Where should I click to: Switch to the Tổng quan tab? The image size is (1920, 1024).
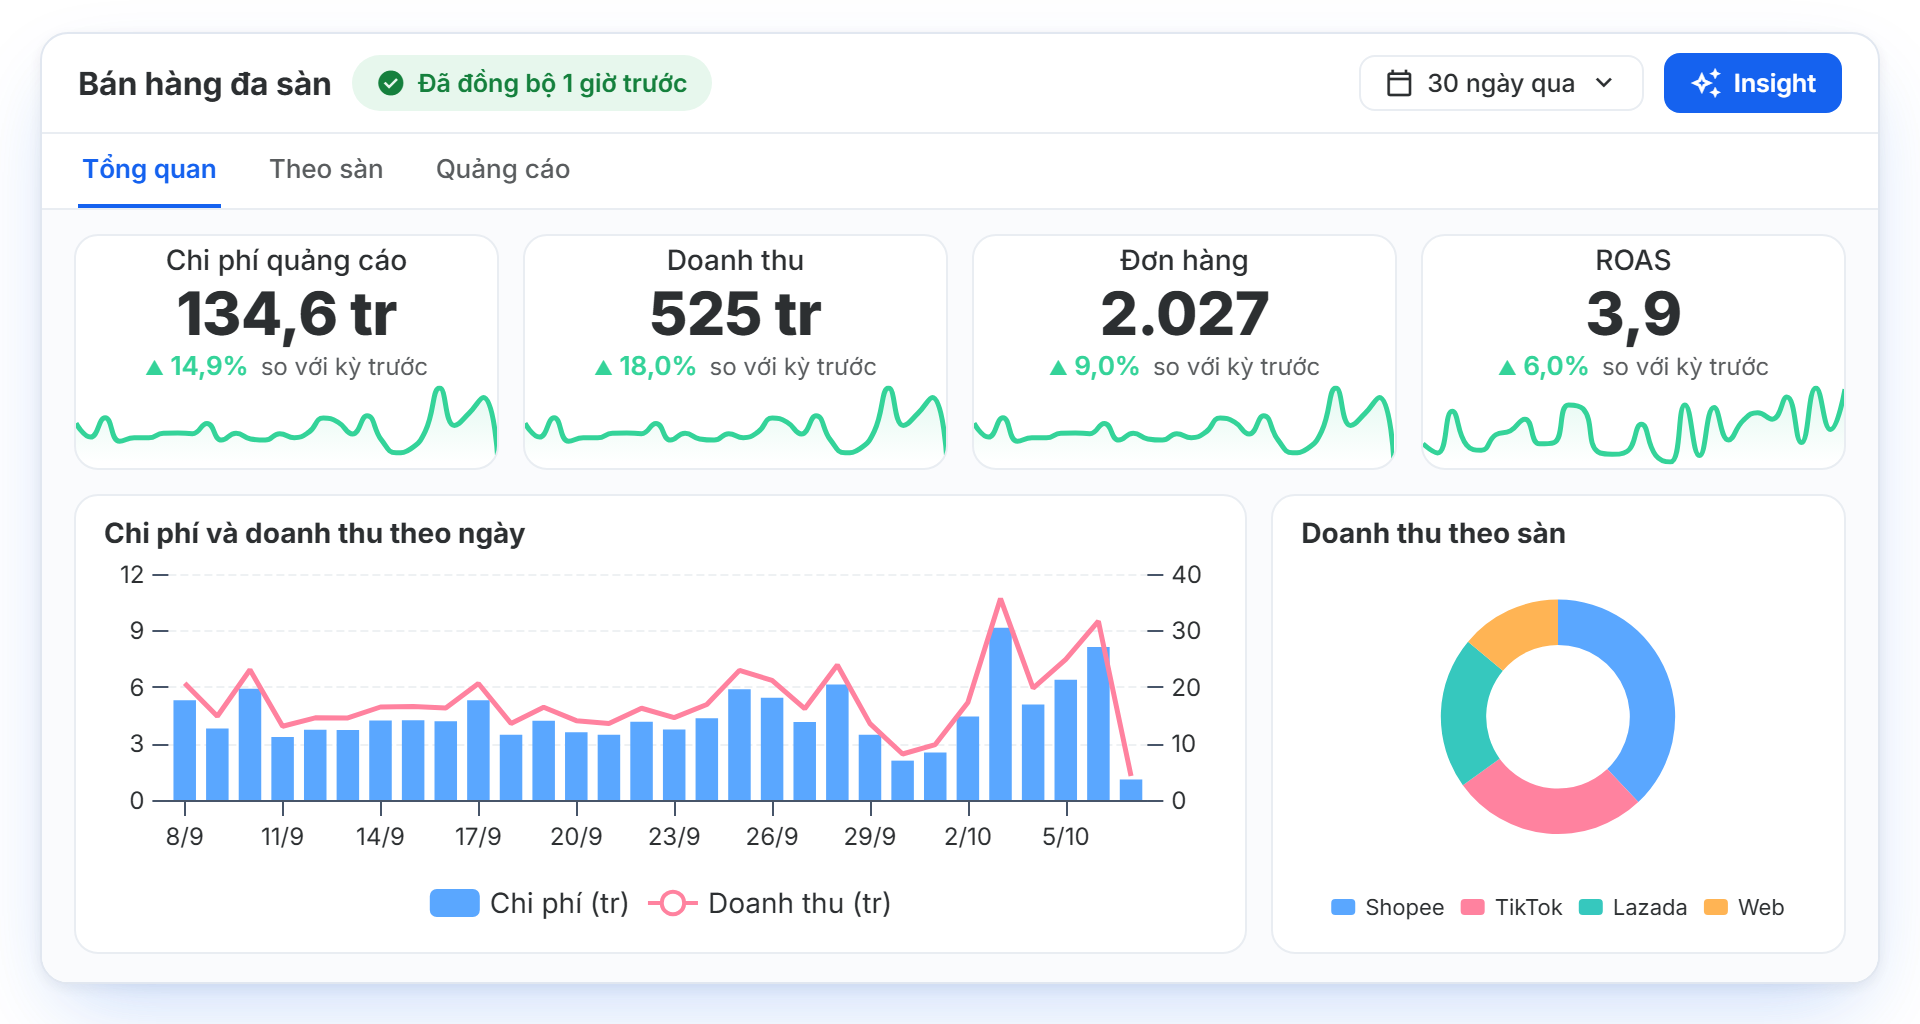(149, 169)
